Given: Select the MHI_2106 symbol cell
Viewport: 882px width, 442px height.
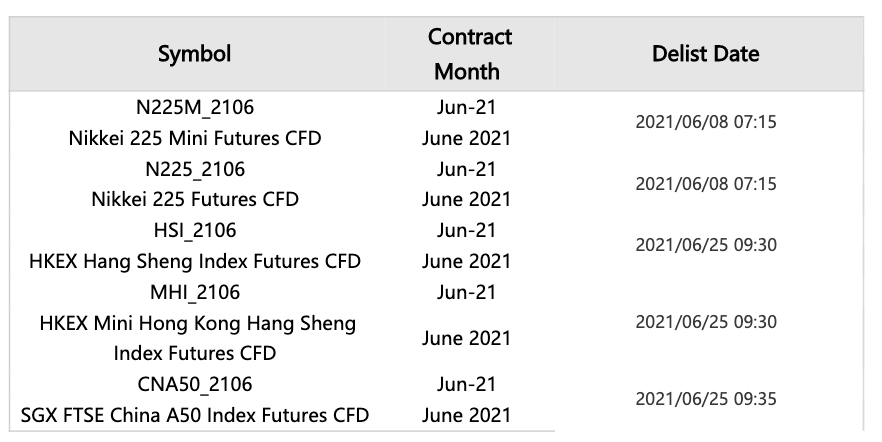Looking at the screenshot, I should (195, 292).
